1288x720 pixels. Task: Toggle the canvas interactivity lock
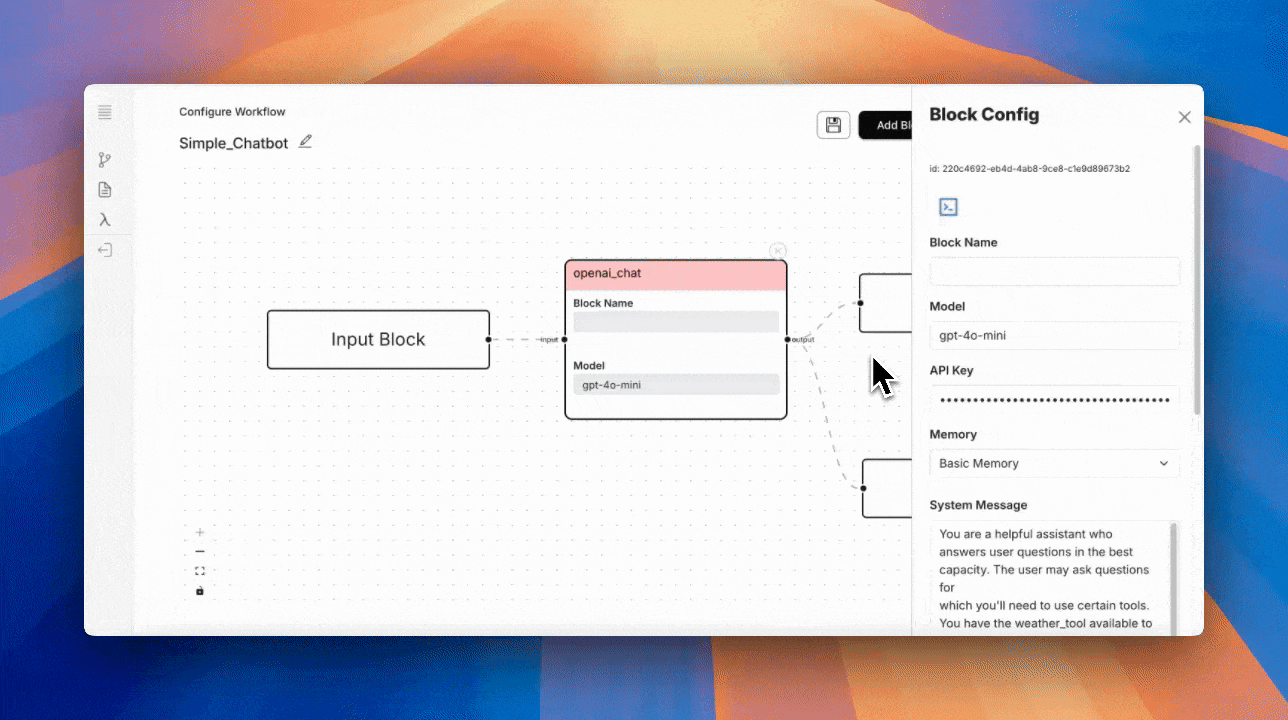(x=200, y=591)
